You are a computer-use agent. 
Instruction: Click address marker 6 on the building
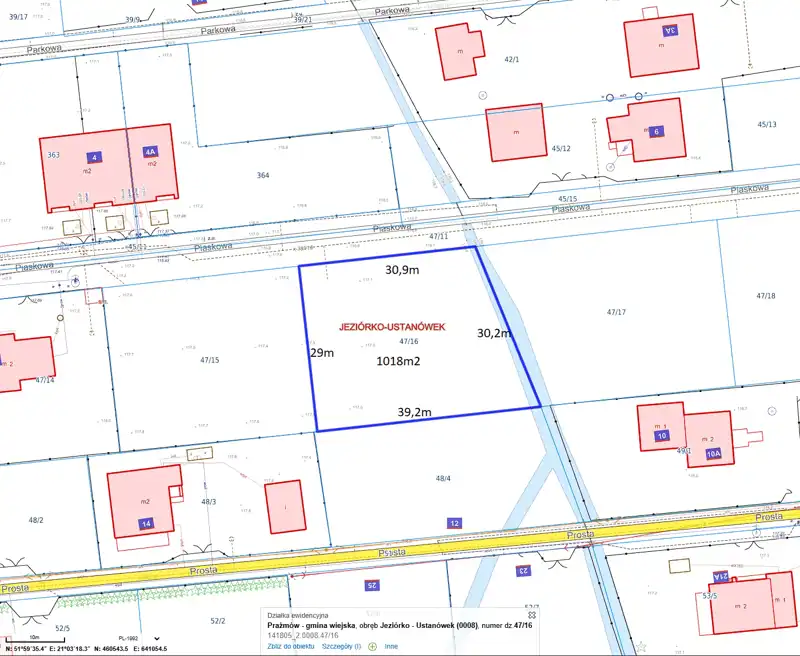[656, 131]
